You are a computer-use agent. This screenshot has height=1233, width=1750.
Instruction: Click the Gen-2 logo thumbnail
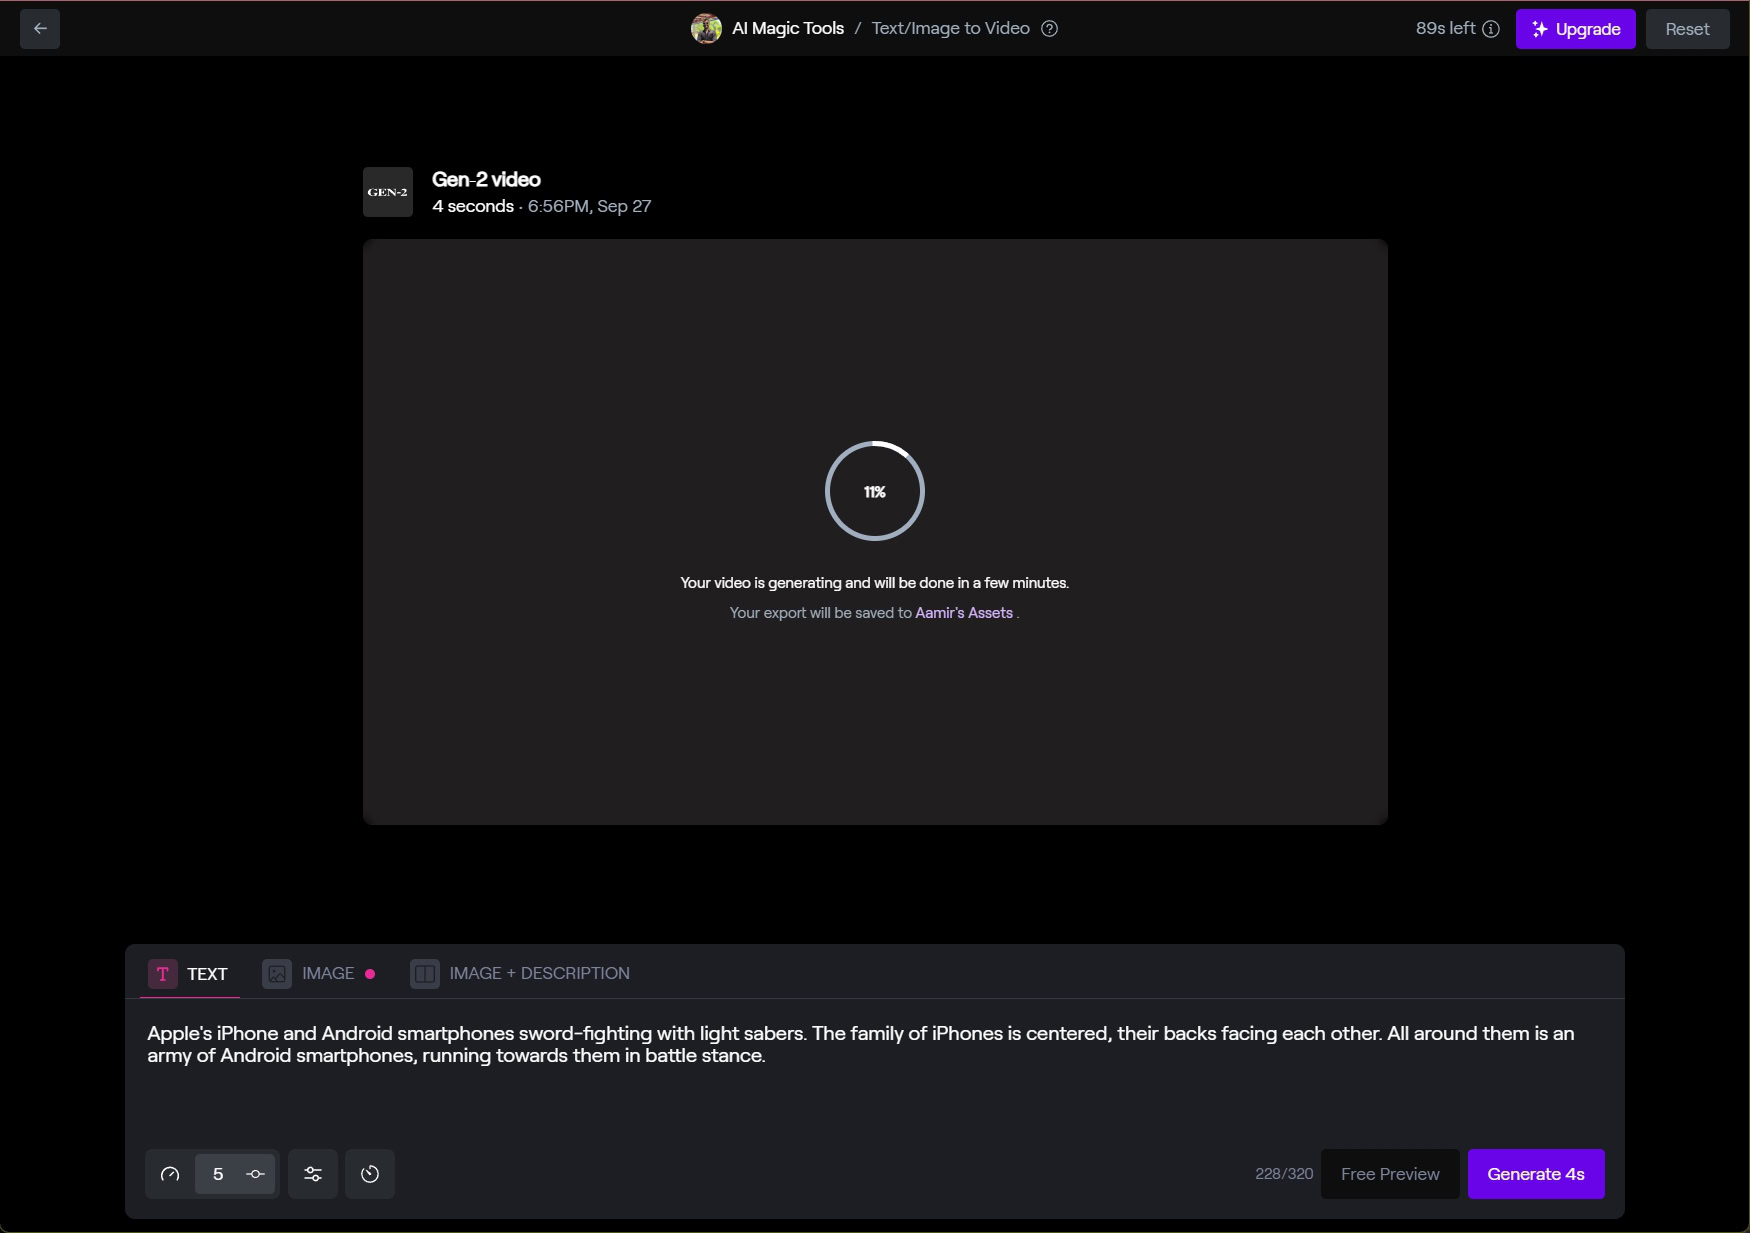pyautogui.click(x=388, y=192)
